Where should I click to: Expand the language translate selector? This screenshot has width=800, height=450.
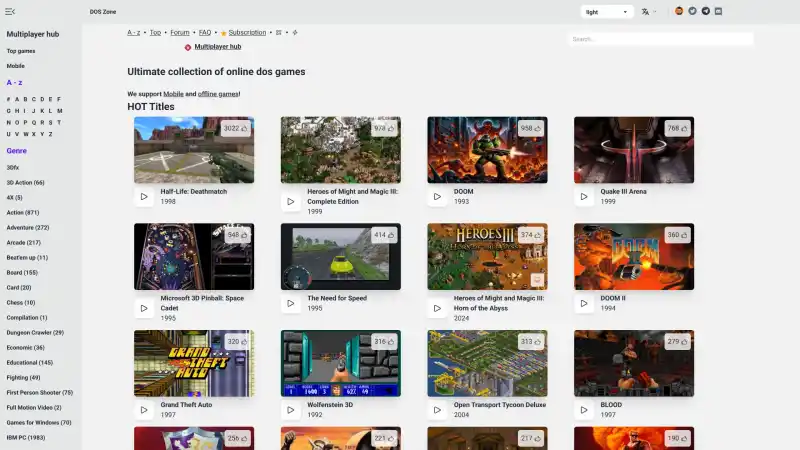649,12
